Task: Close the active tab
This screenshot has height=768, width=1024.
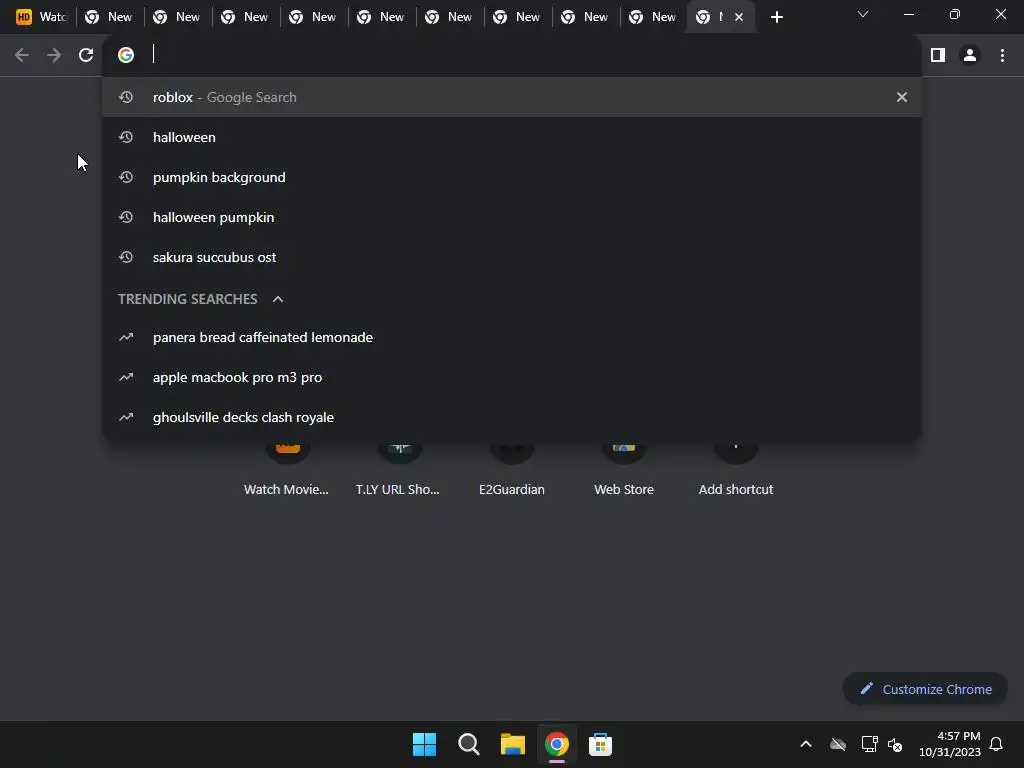Action: point(739,17)
